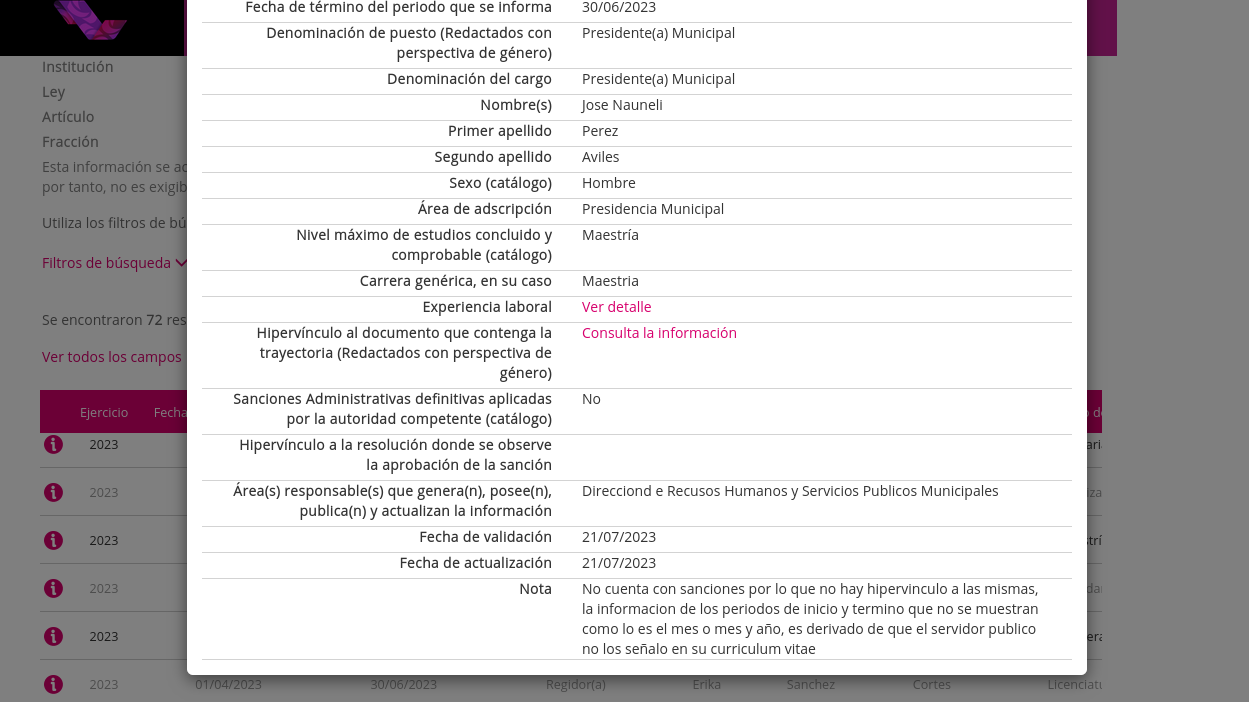Click the Regidor(a) cell in the table
The height and width of the screenshot is (702, 1249).
coord(576,684)
